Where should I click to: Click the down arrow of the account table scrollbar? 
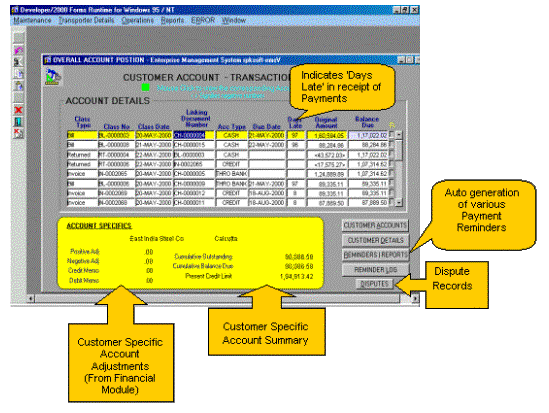pos(399,203)
